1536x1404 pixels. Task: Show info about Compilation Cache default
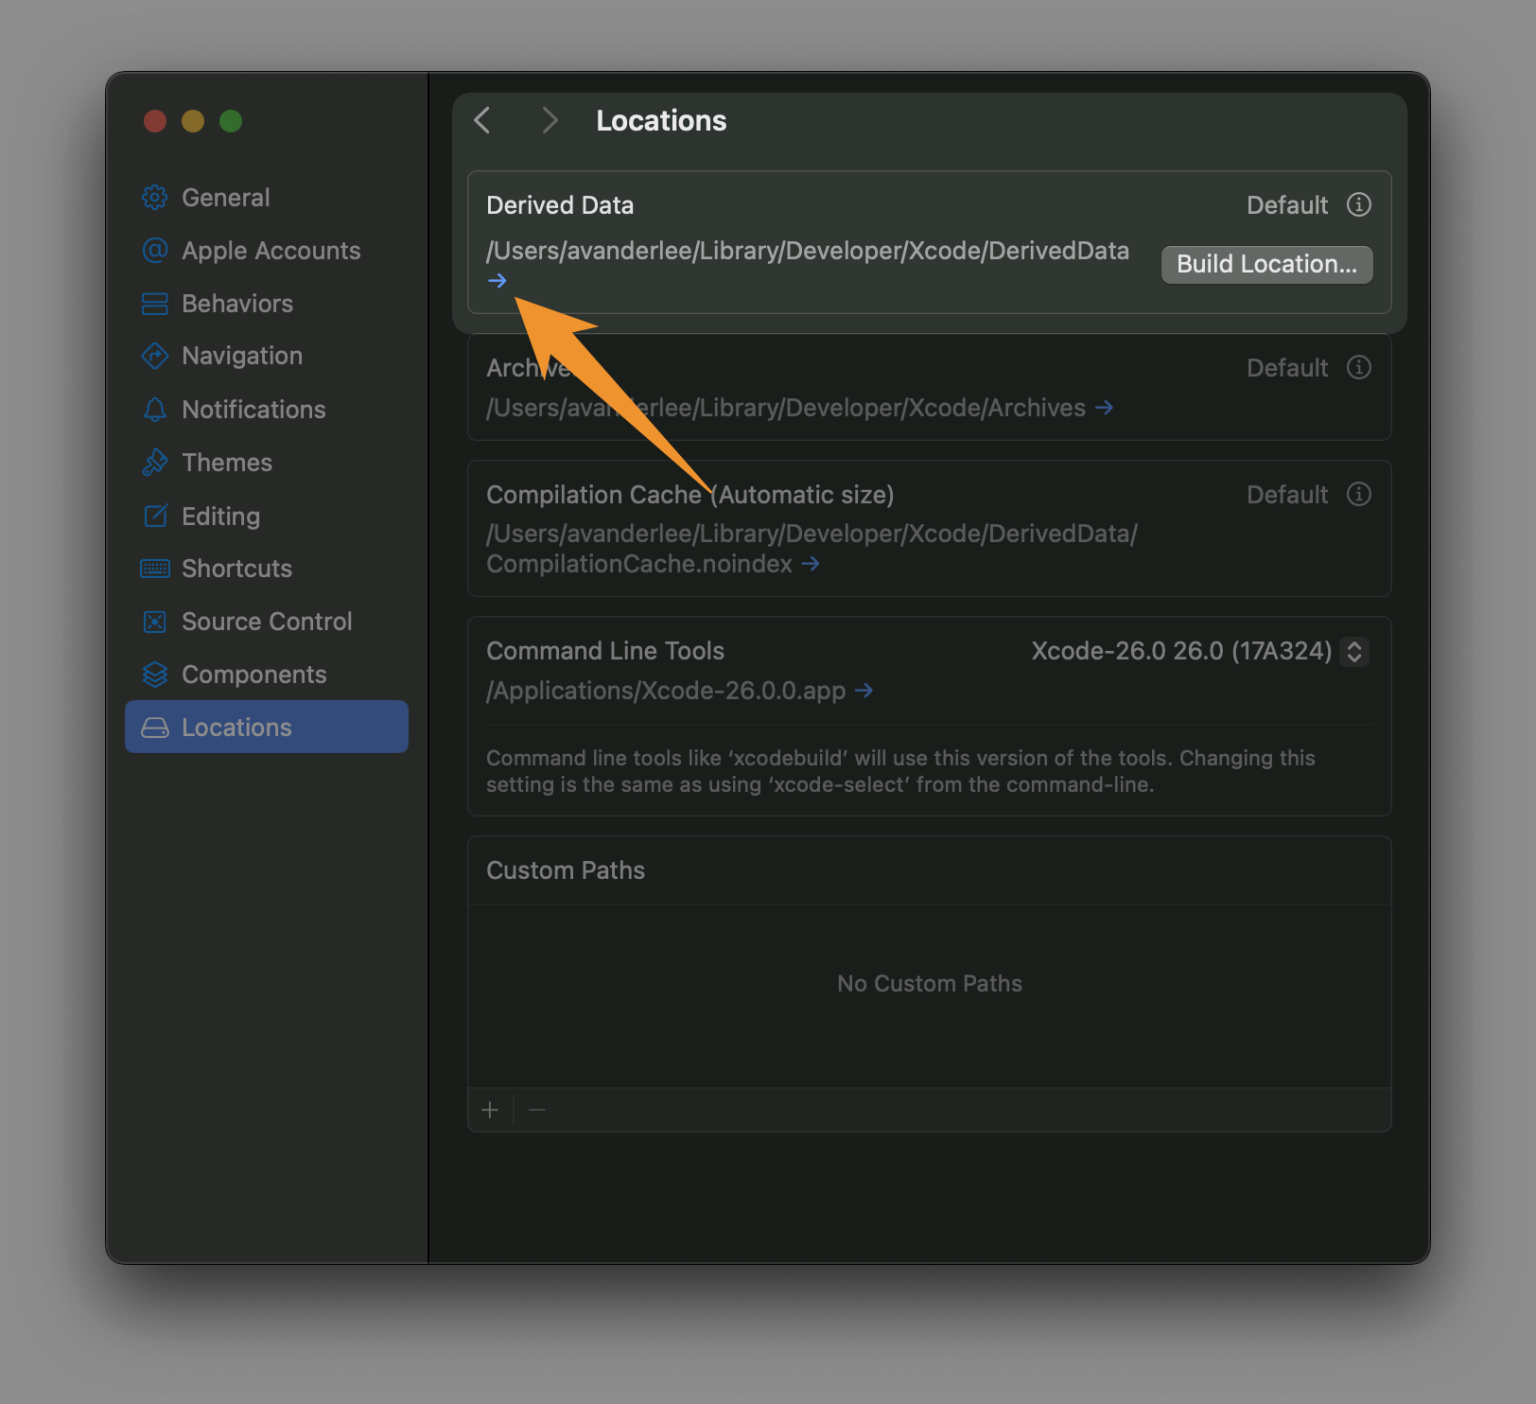click(1359, 494)
